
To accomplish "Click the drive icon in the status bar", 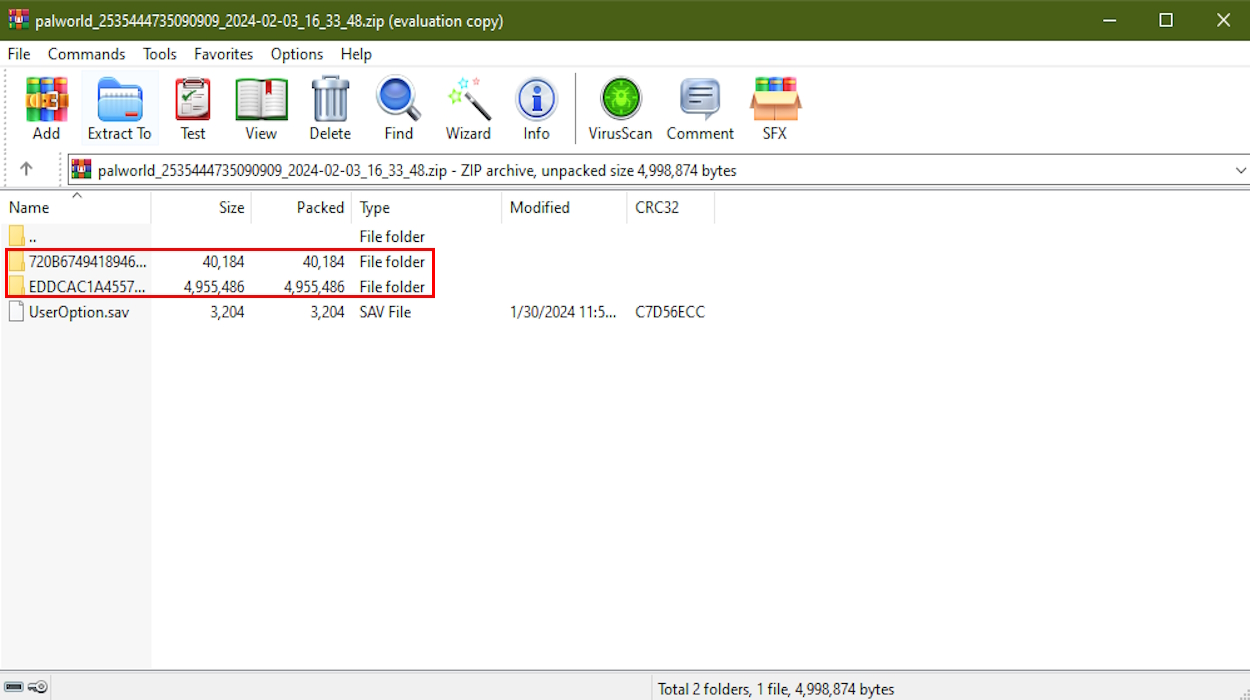I will 15,687.
